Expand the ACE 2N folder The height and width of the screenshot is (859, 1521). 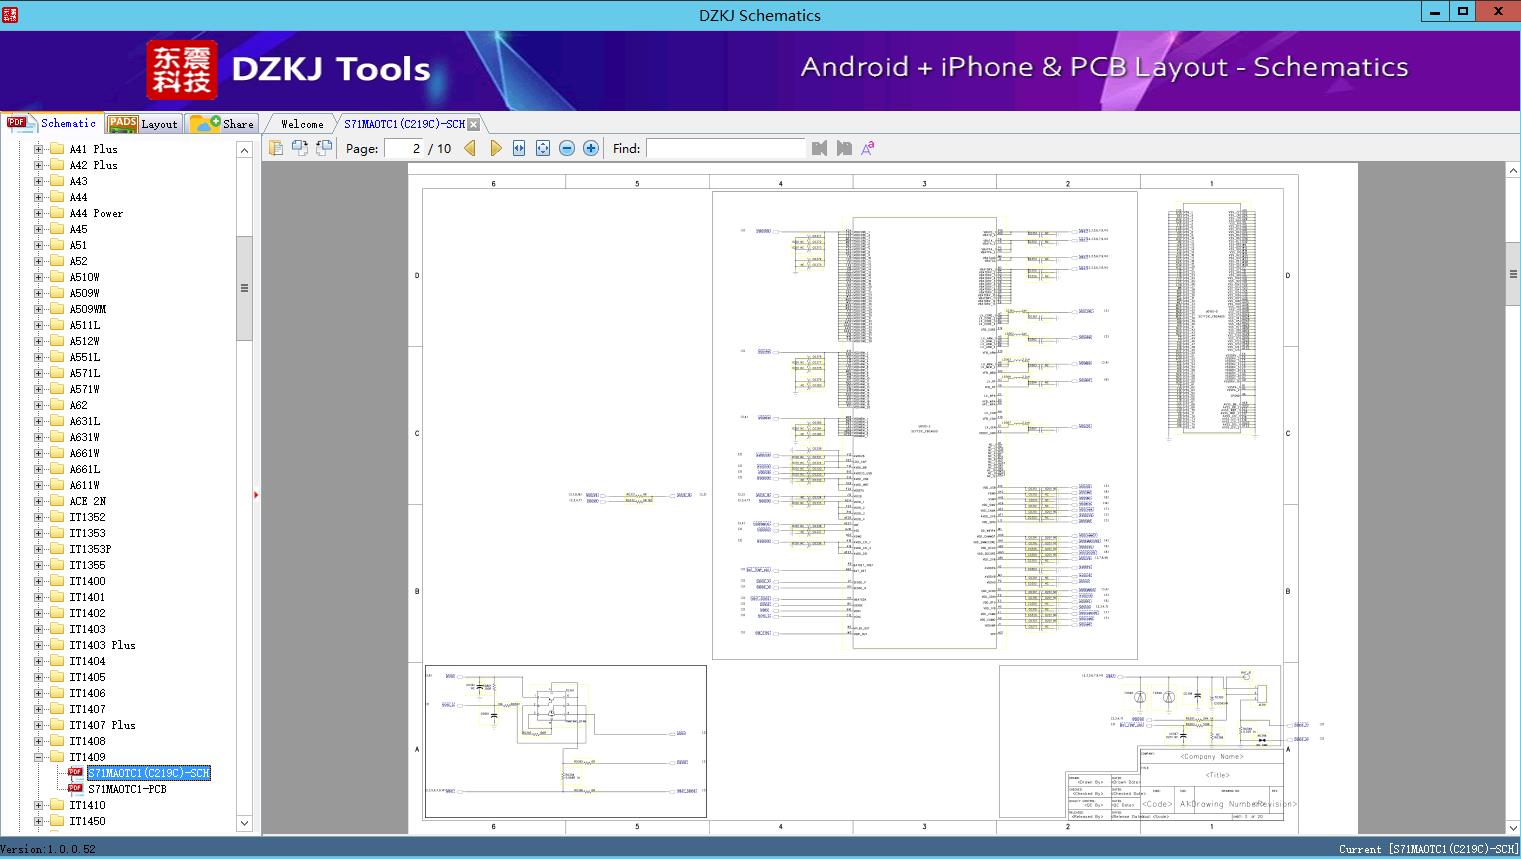point(38,501)
